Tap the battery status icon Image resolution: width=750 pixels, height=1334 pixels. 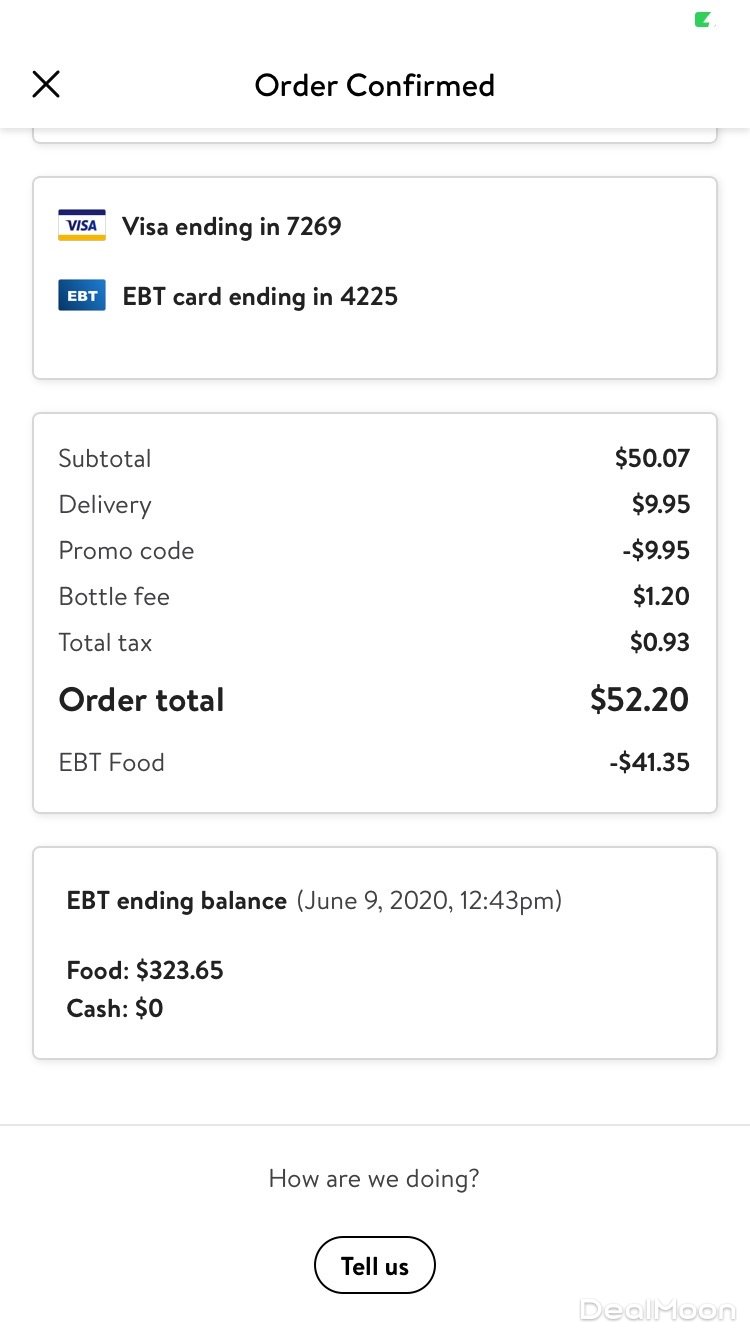(705, 20)
